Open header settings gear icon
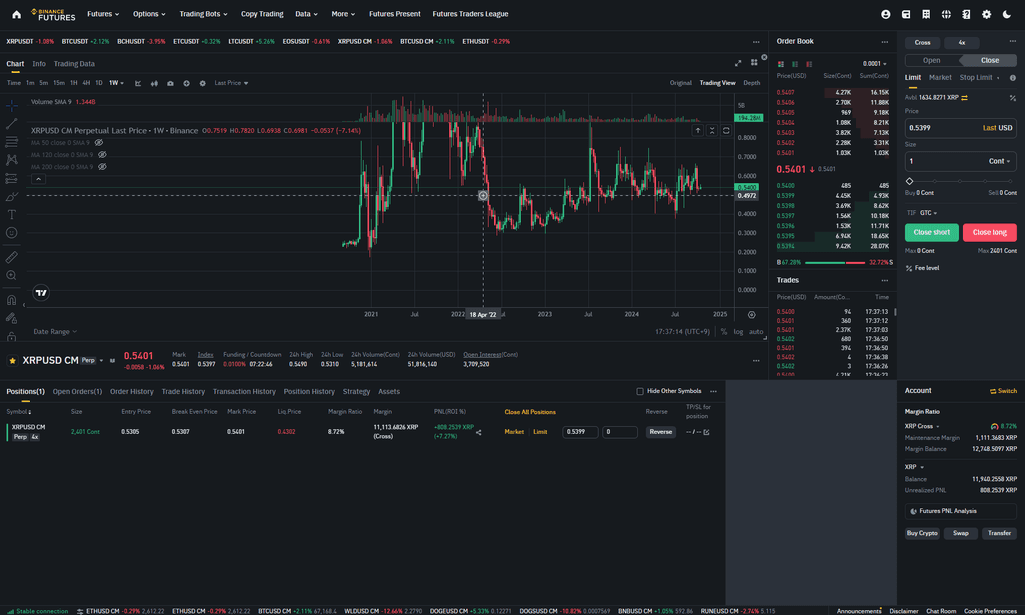 click(x=986, y=14)
